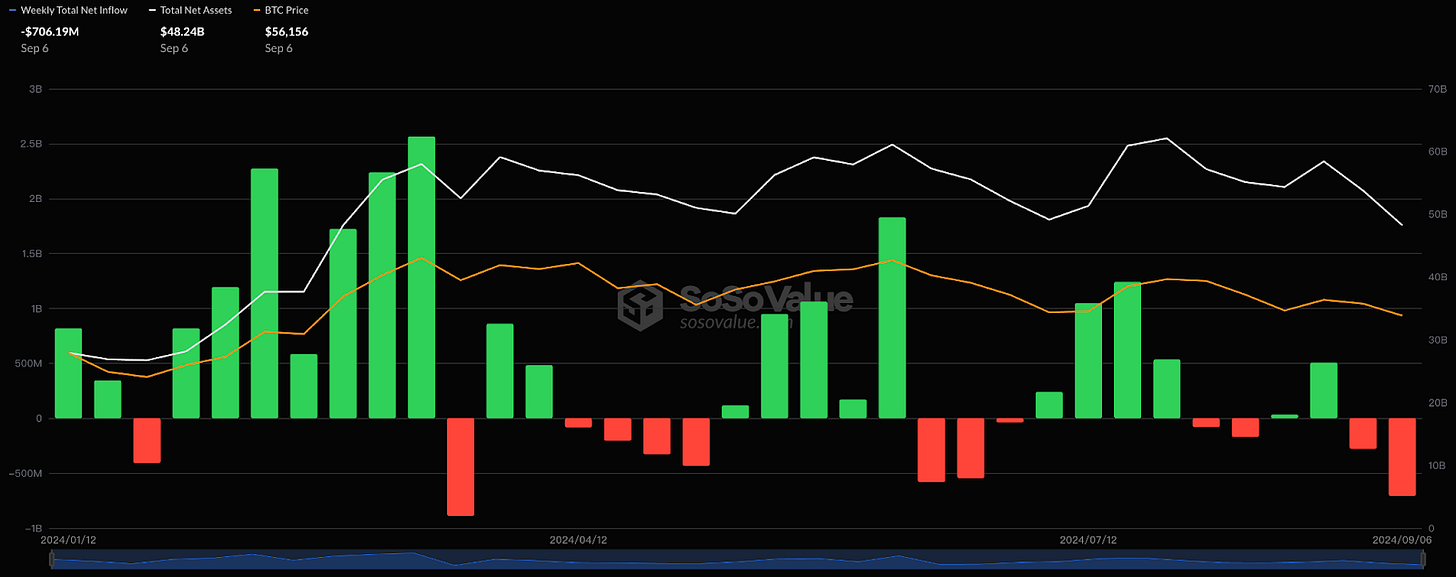Screen dimensions: 1456x577
Task: Click the 2024/04/12 date axis label
Action: 578,539
